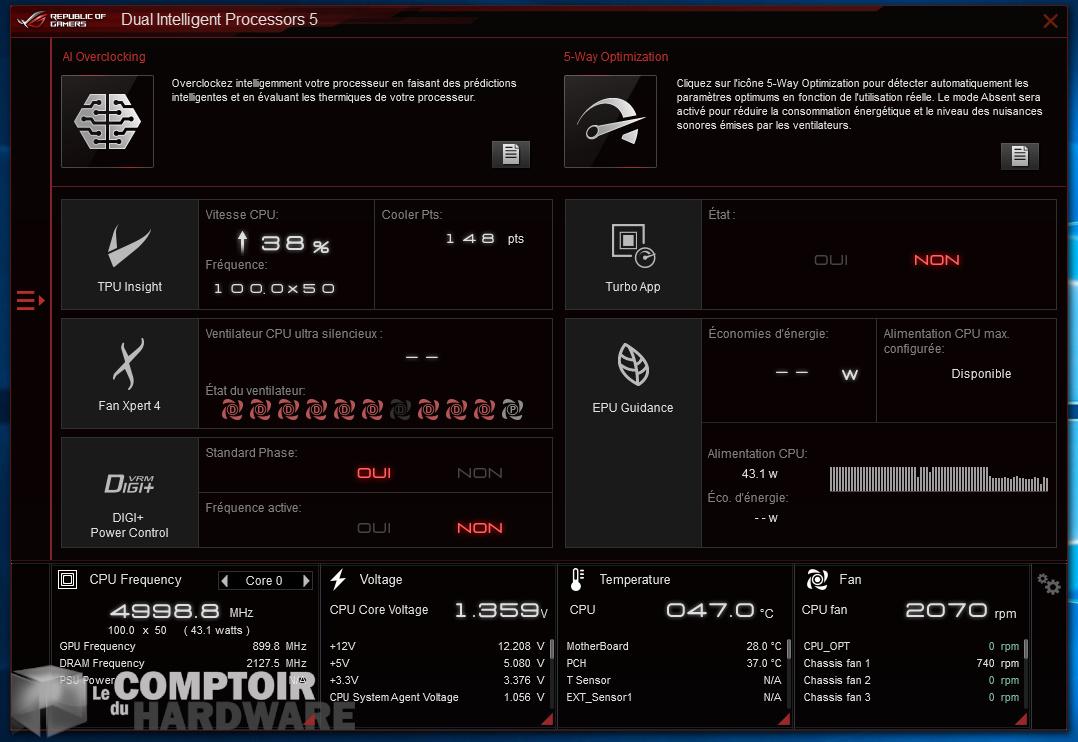Viewport: 1078px width, 742px height.
Task: Expand the left side menu arrow
Action: tap(30, 300)
